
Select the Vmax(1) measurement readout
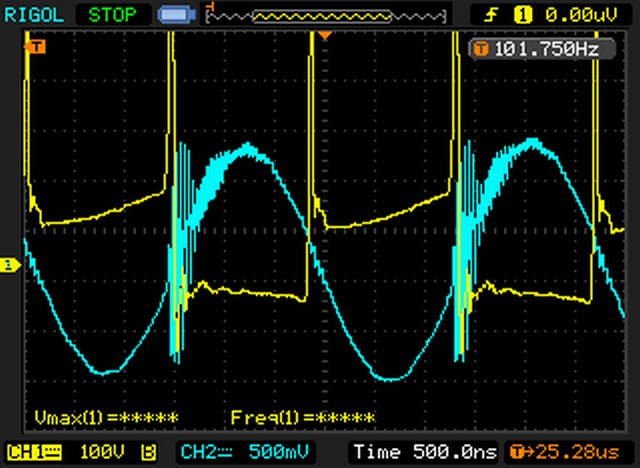point(106,417)
